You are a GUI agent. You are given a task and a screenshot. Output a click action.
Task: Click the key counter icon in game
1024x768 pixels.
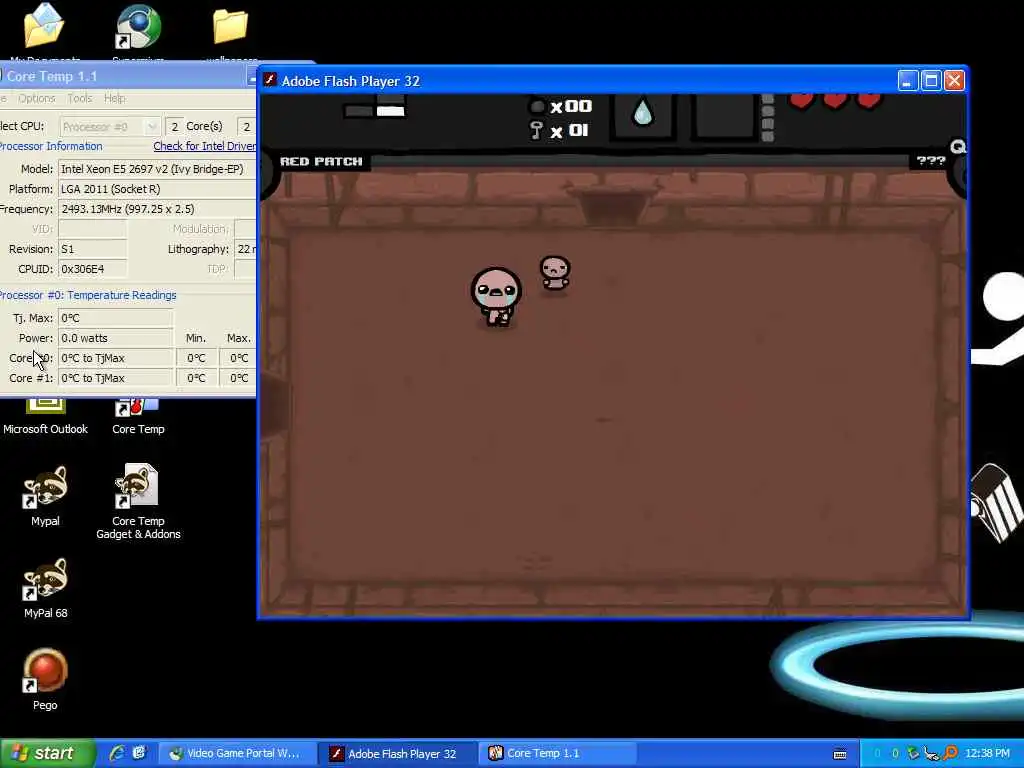pos(536,131)
